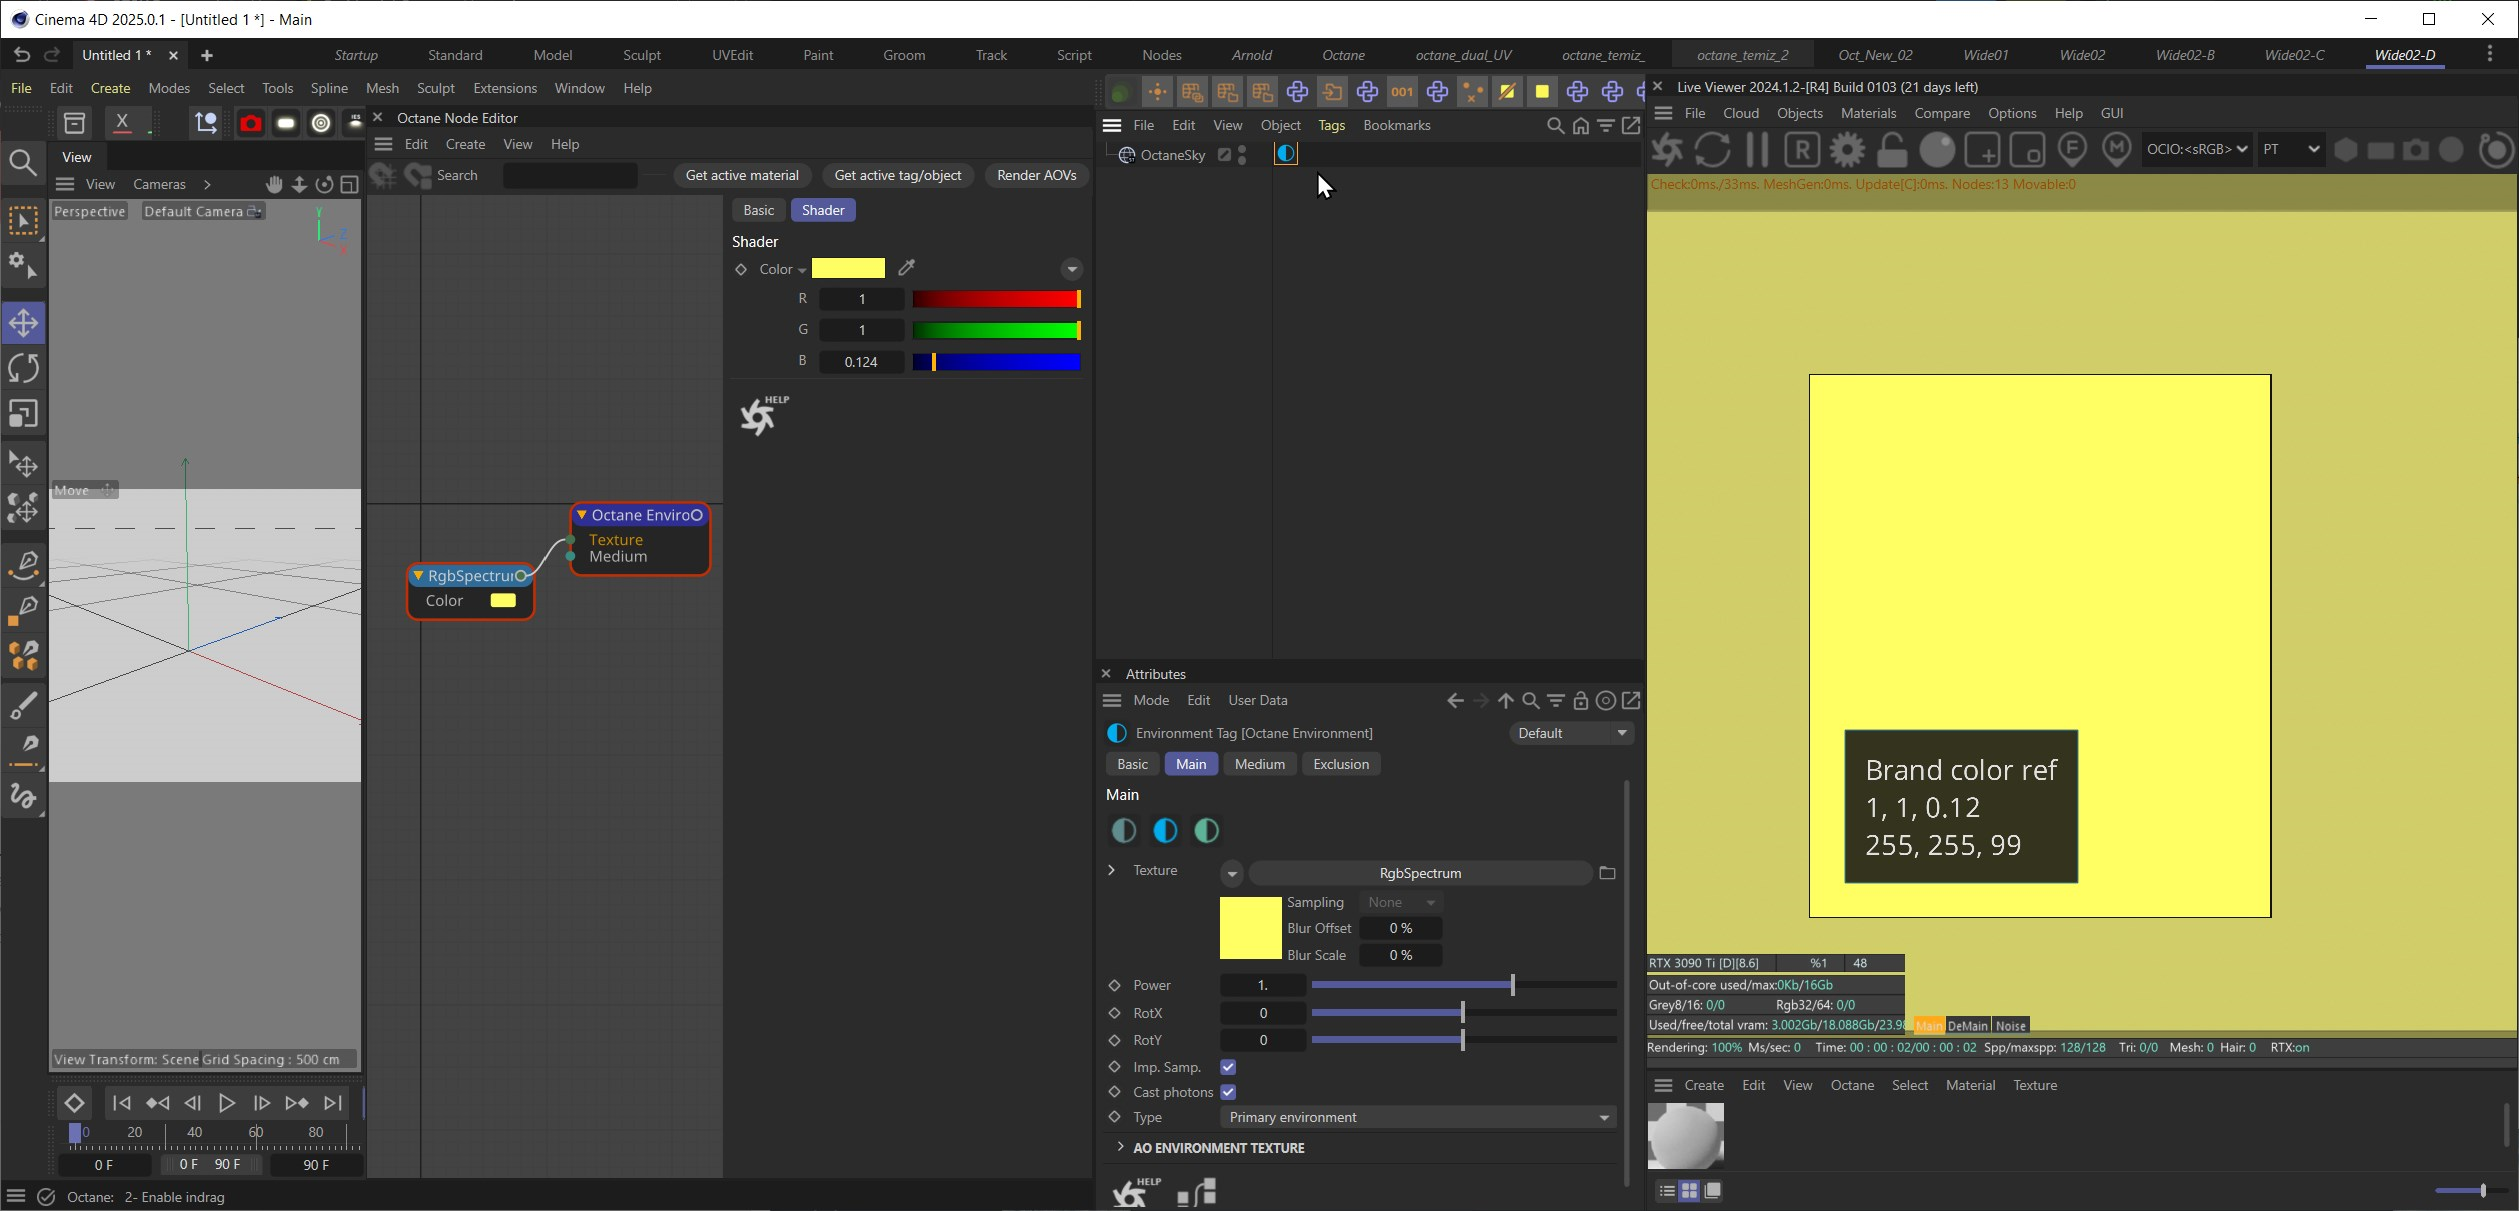Toggle OctaneSky visibility dots
The height and width of the screenshot is (1211, 2519).
[1242, 155]
